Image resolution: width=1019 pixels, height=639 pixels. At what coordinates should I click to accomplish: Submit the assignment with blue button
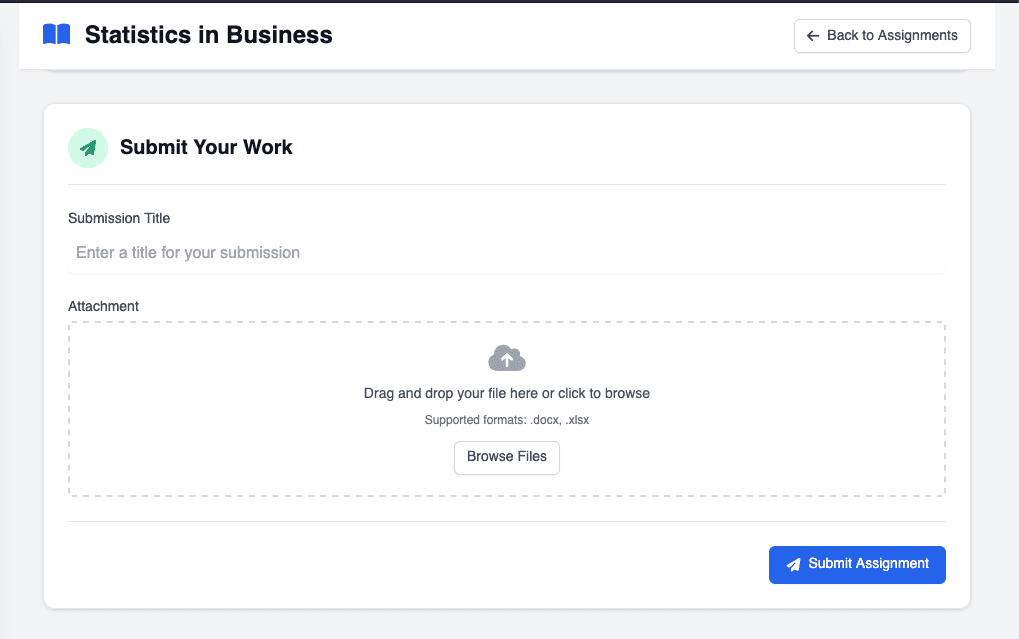click(x=857, y=564)
